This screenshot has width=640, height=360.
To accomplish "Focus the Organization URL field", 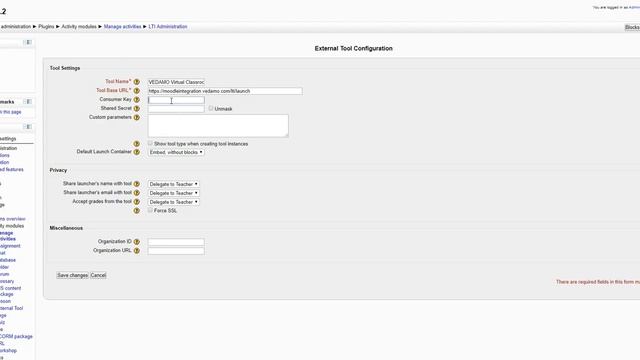I will 176,251.
